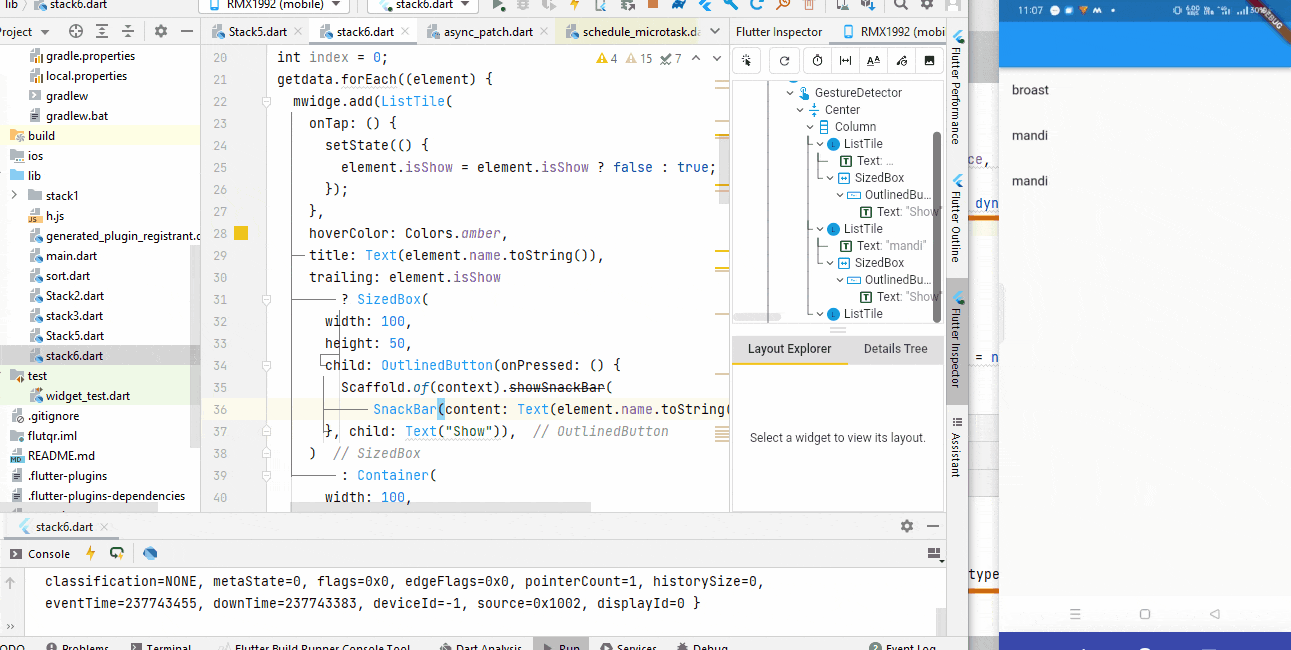Collapse the Column node in widget tree
The width and height of the screenshot is (1291, 650).
tap(811, 127)
